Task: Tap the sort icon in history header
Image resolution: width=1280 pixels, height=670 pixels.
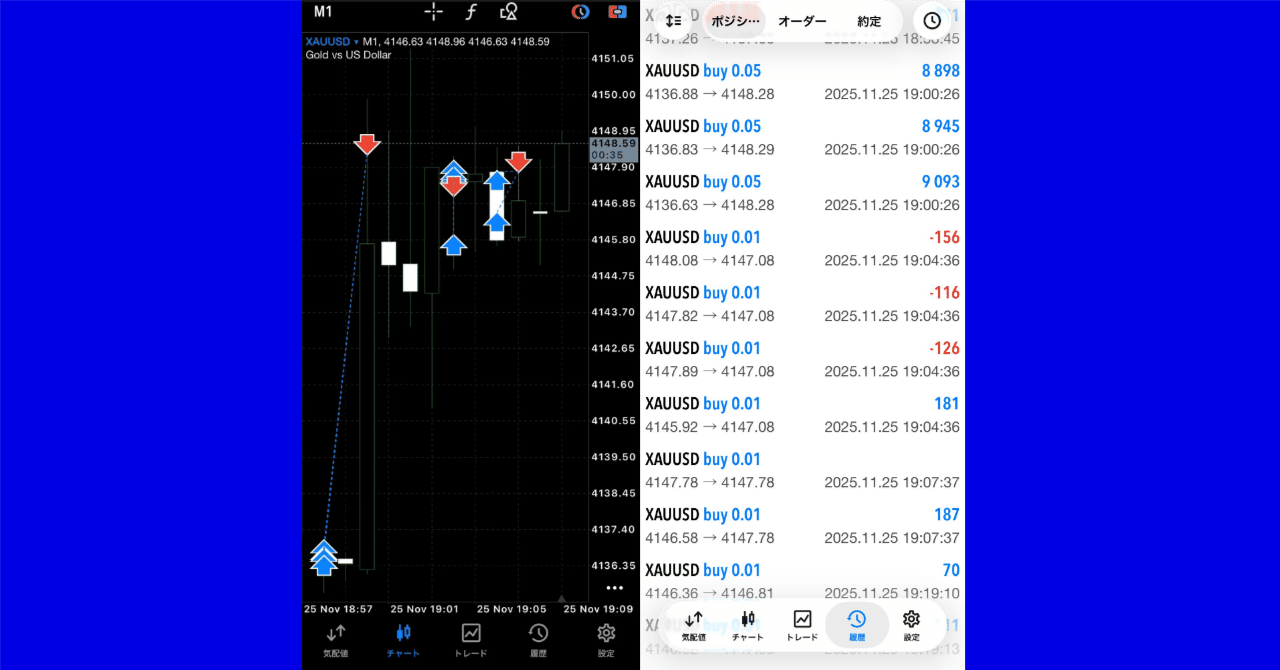Action: pyautogui.click(x=673, y=21)
